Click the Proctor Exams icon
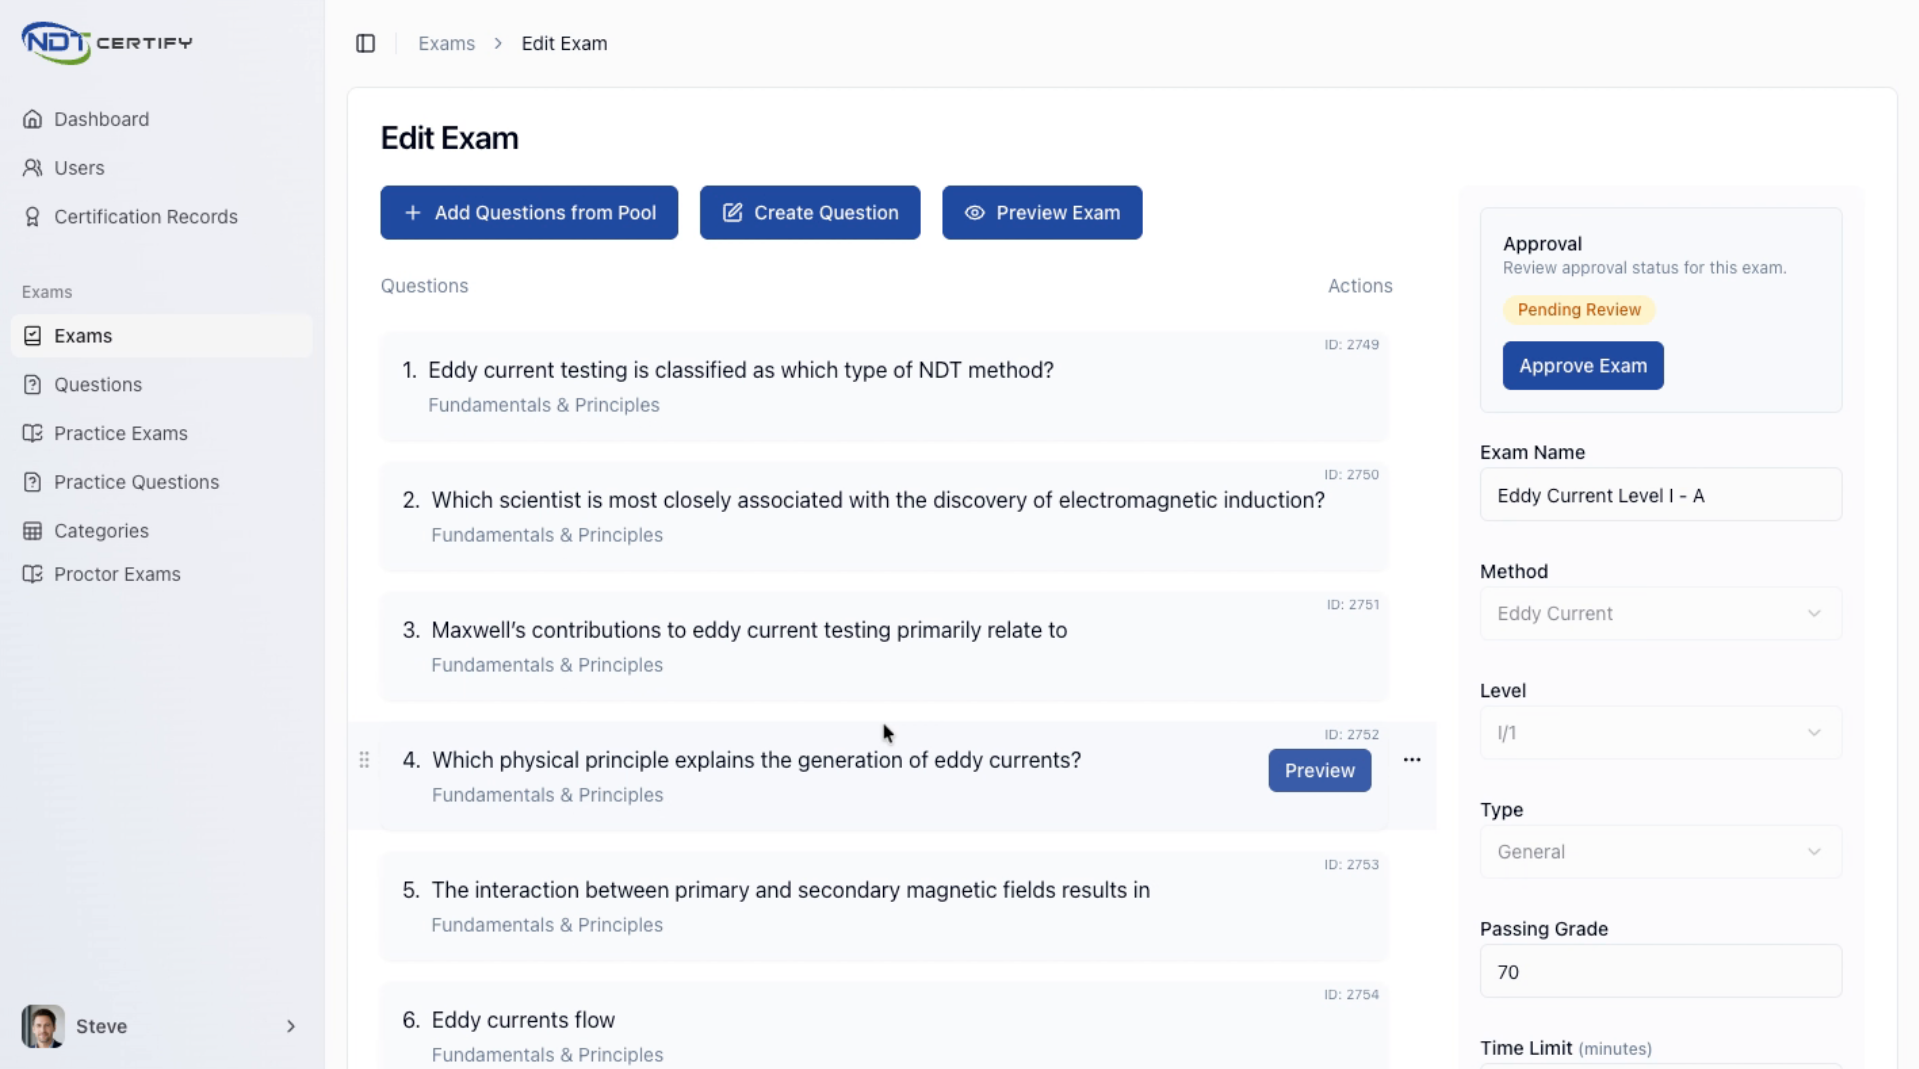1919x1069 pixels. coord(33,574)
